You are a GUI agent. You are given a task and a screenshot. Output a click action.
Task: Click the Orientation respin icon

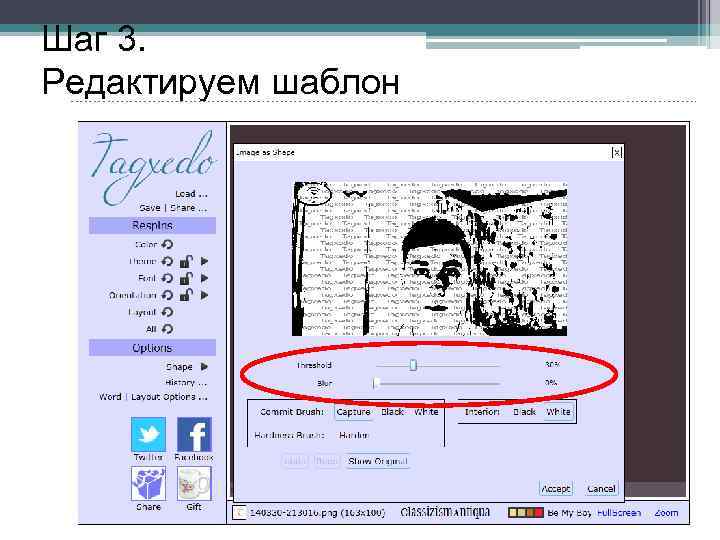(x=168, y=295)
